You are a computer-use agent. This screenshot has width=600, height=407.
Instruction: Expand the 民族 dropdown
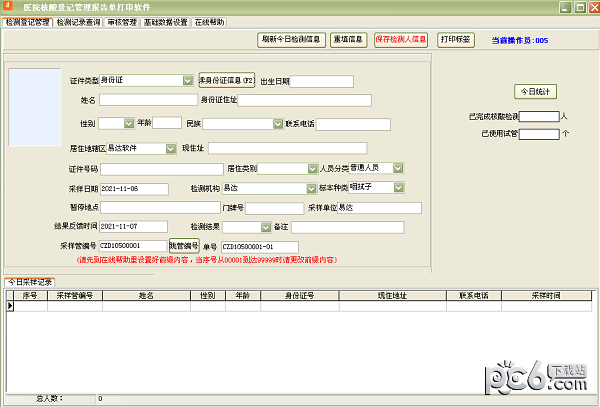[277, 124]
